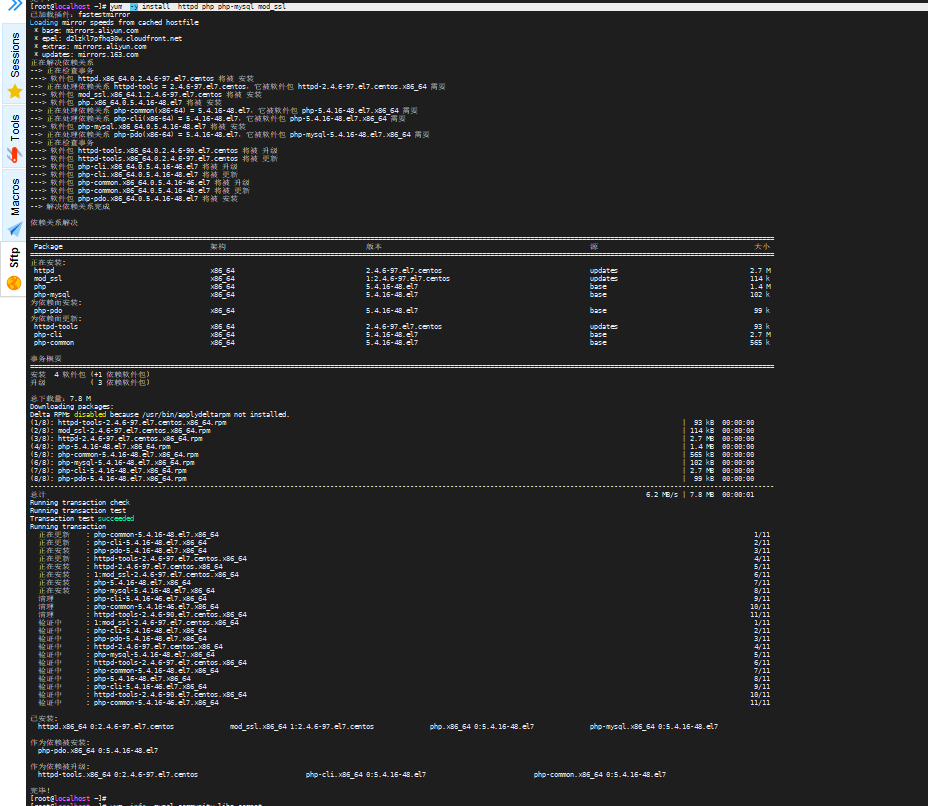The width and height of the screenshot is (928, 806).
Task: Select the Sftp tab label
Action: (13, 258)
